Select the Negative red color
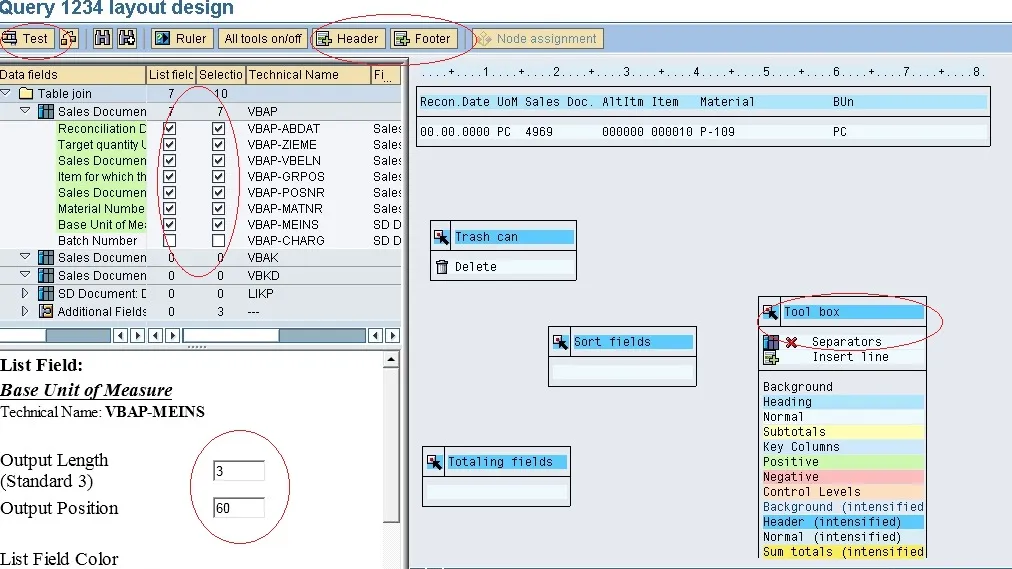Screen dimensions: 1012x569 click(x=842, y=477)
